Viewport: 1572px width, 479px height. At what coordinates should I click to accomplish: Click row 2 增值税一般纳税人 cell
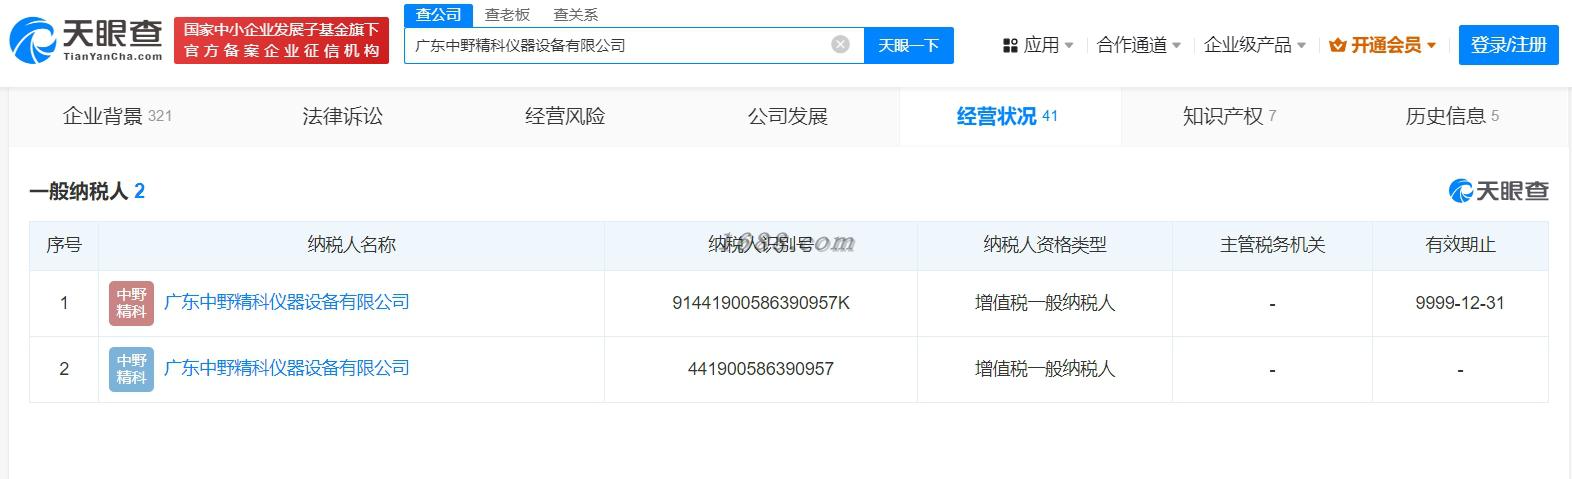[1045, 369]
